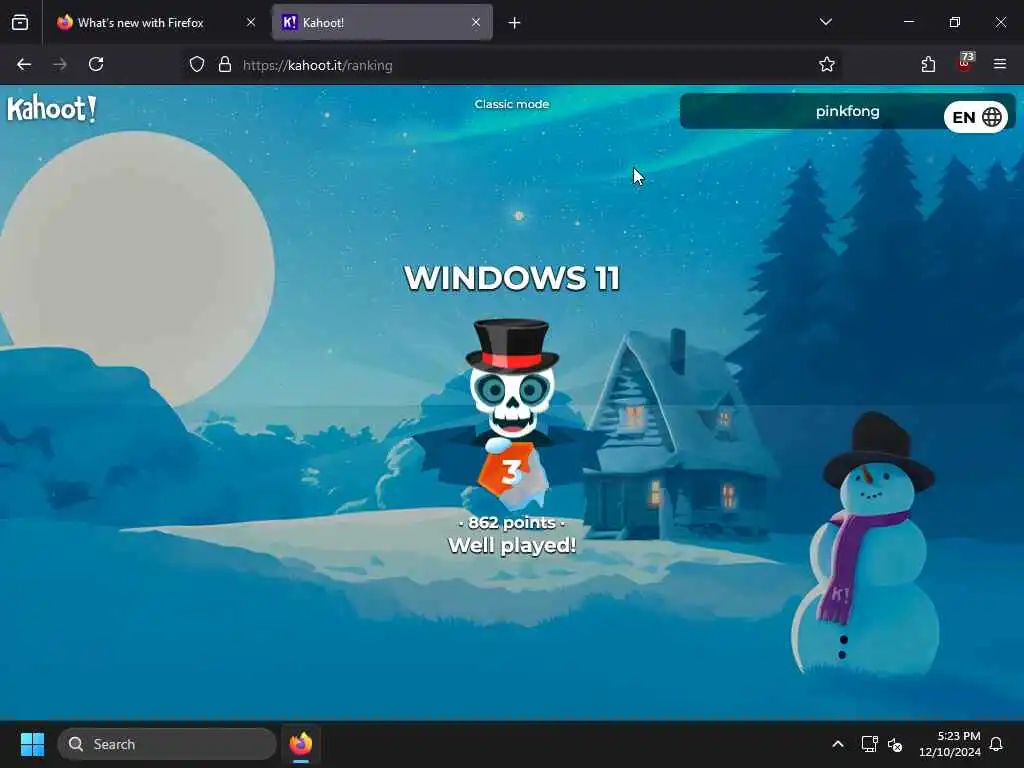Bookmark this page with star icon
This screenshot has height=768, width=1024.
click(826, 65)
